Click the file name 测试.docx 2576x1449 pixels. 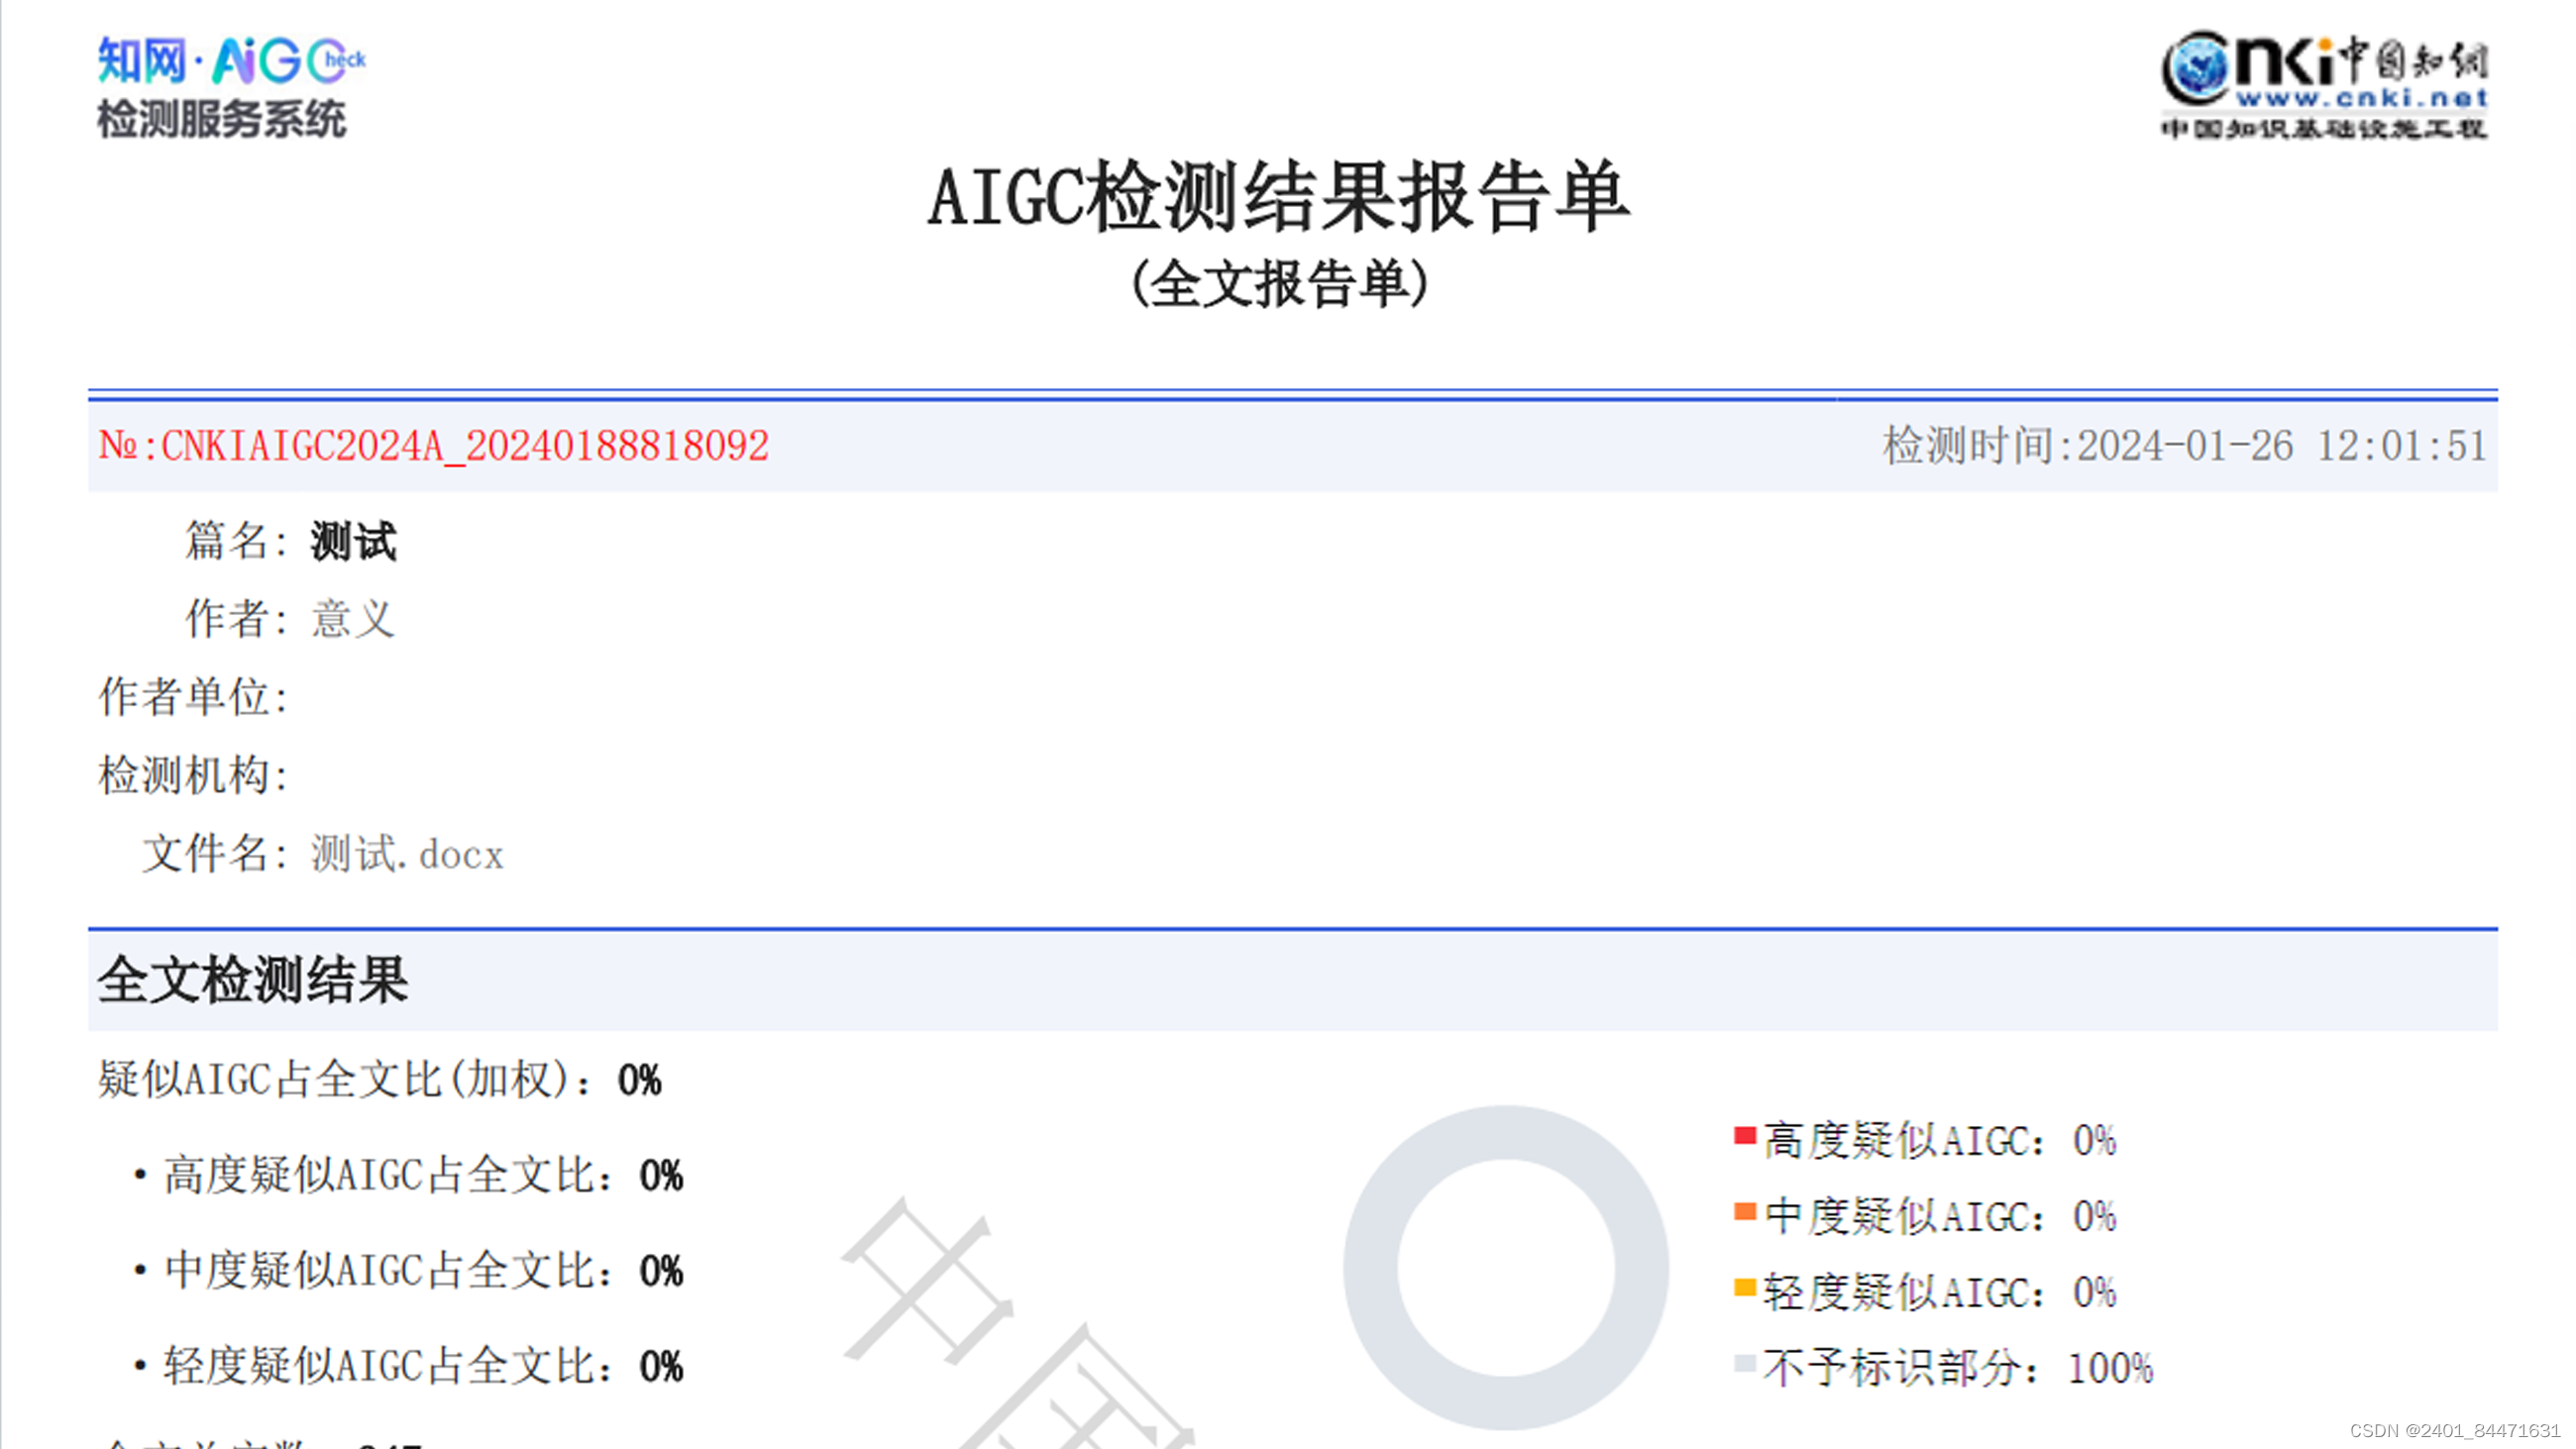(x=407, y=855)
